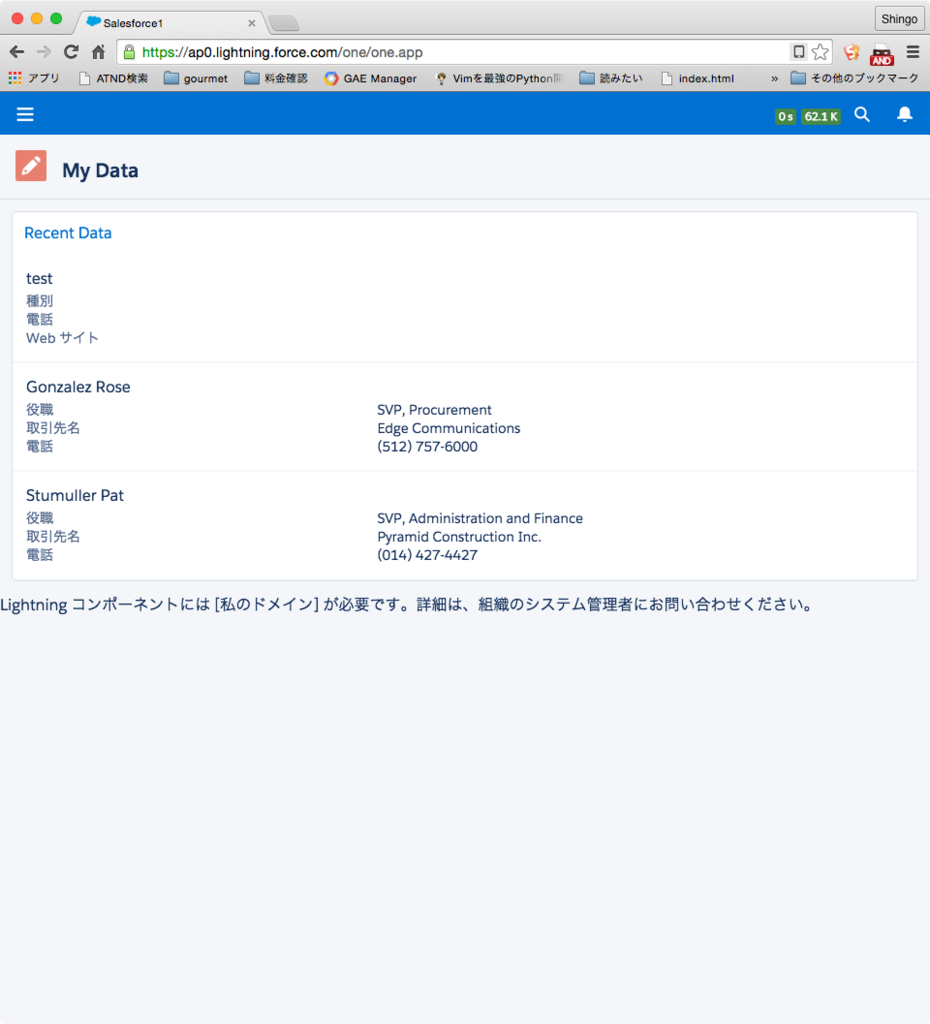Screen dimensions: 930x1024
Task: Toggle the mobile device view icon
Action: (x=798, y=51)
